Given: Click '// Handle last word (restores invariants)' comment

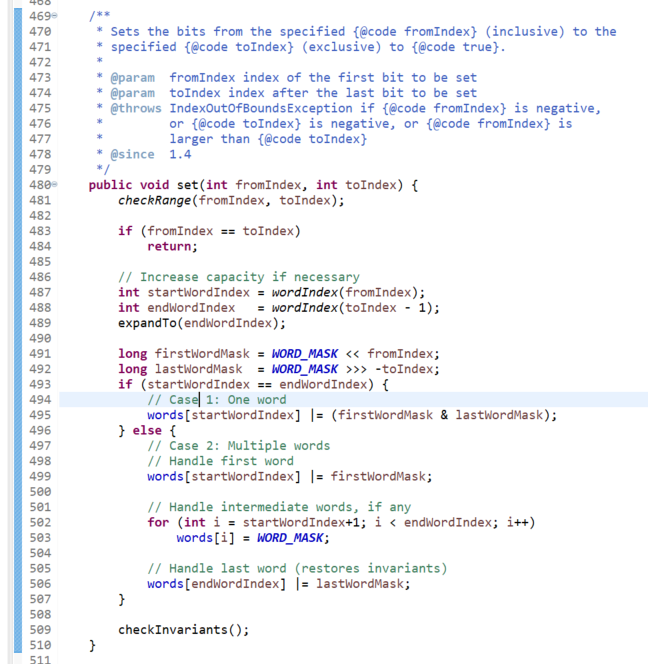Looking at the screenshot, I should 297,568.
